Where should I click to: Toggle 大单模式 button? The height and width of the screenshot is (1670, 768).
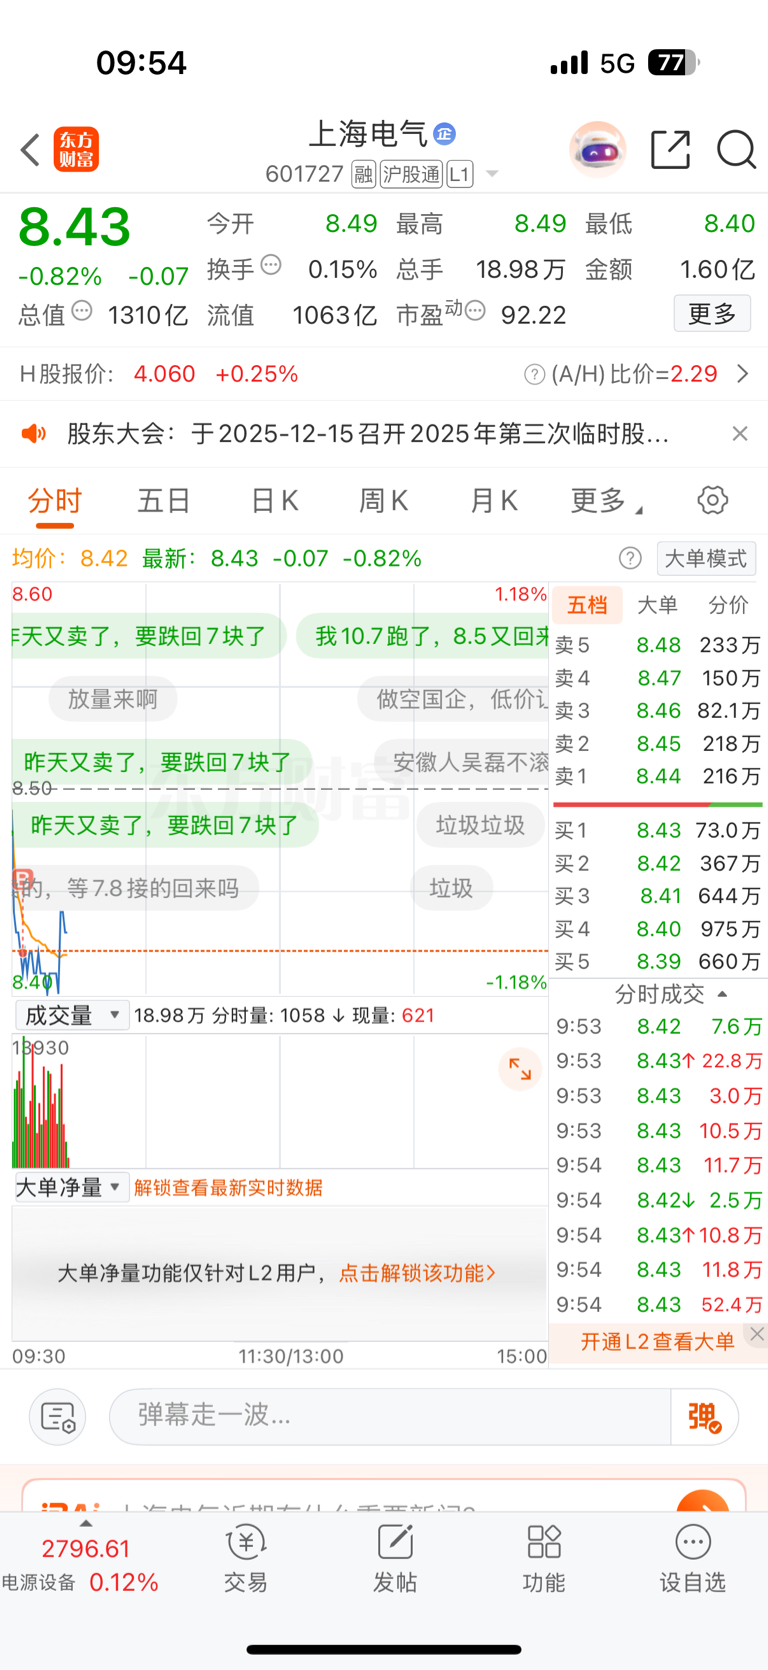pos(706,558)
